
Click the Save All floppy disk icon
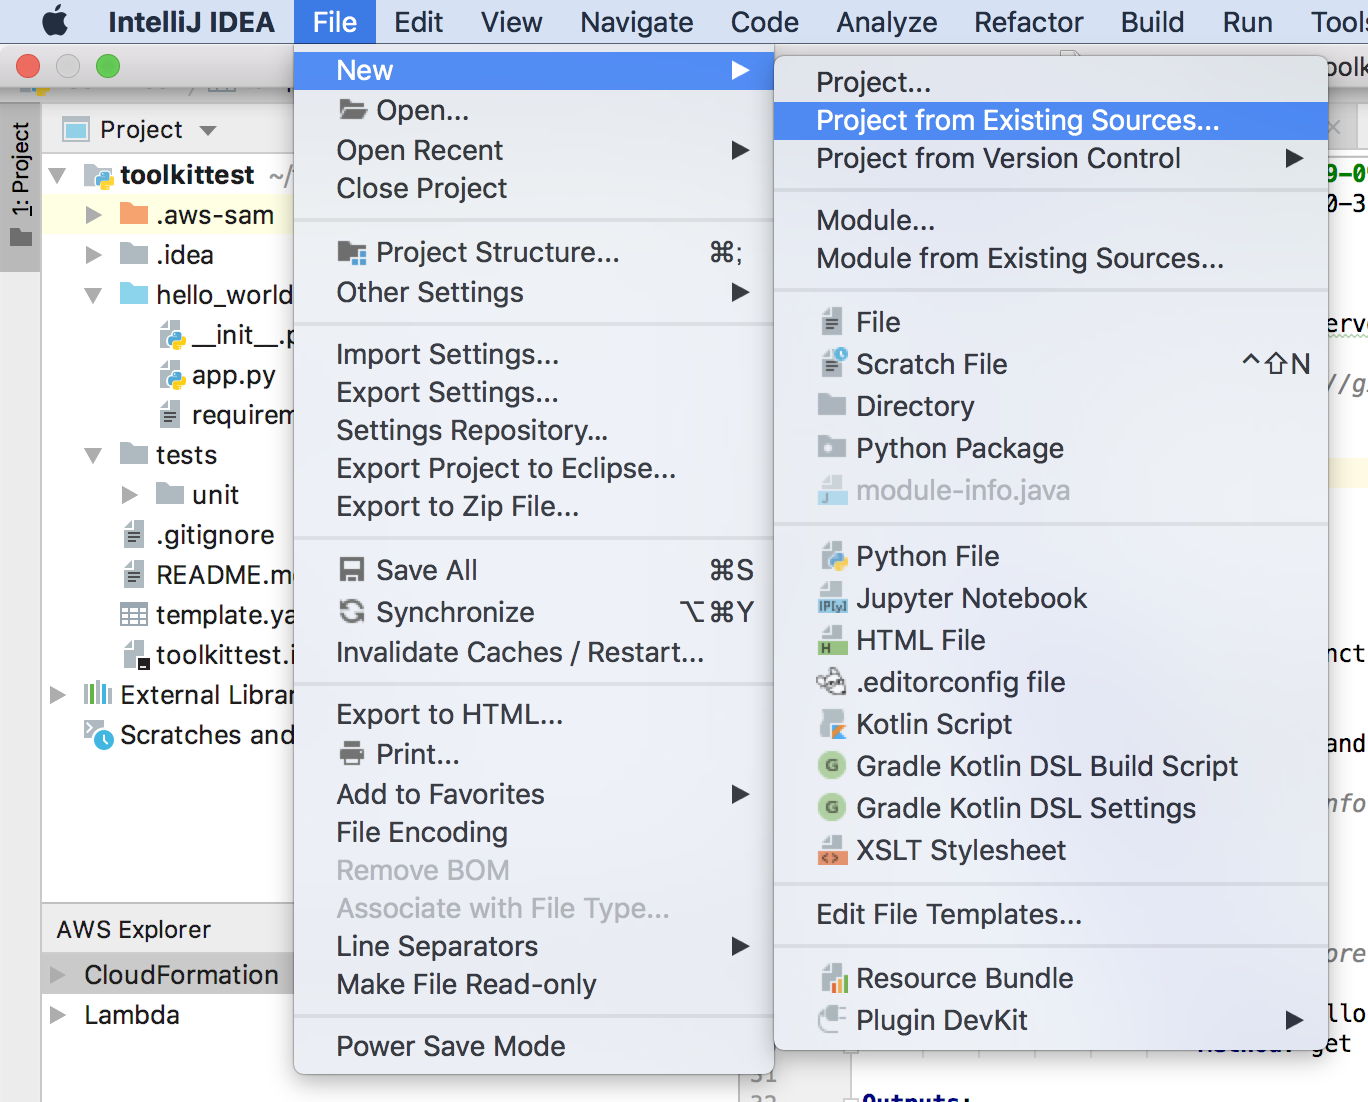[x=352, y=570]
